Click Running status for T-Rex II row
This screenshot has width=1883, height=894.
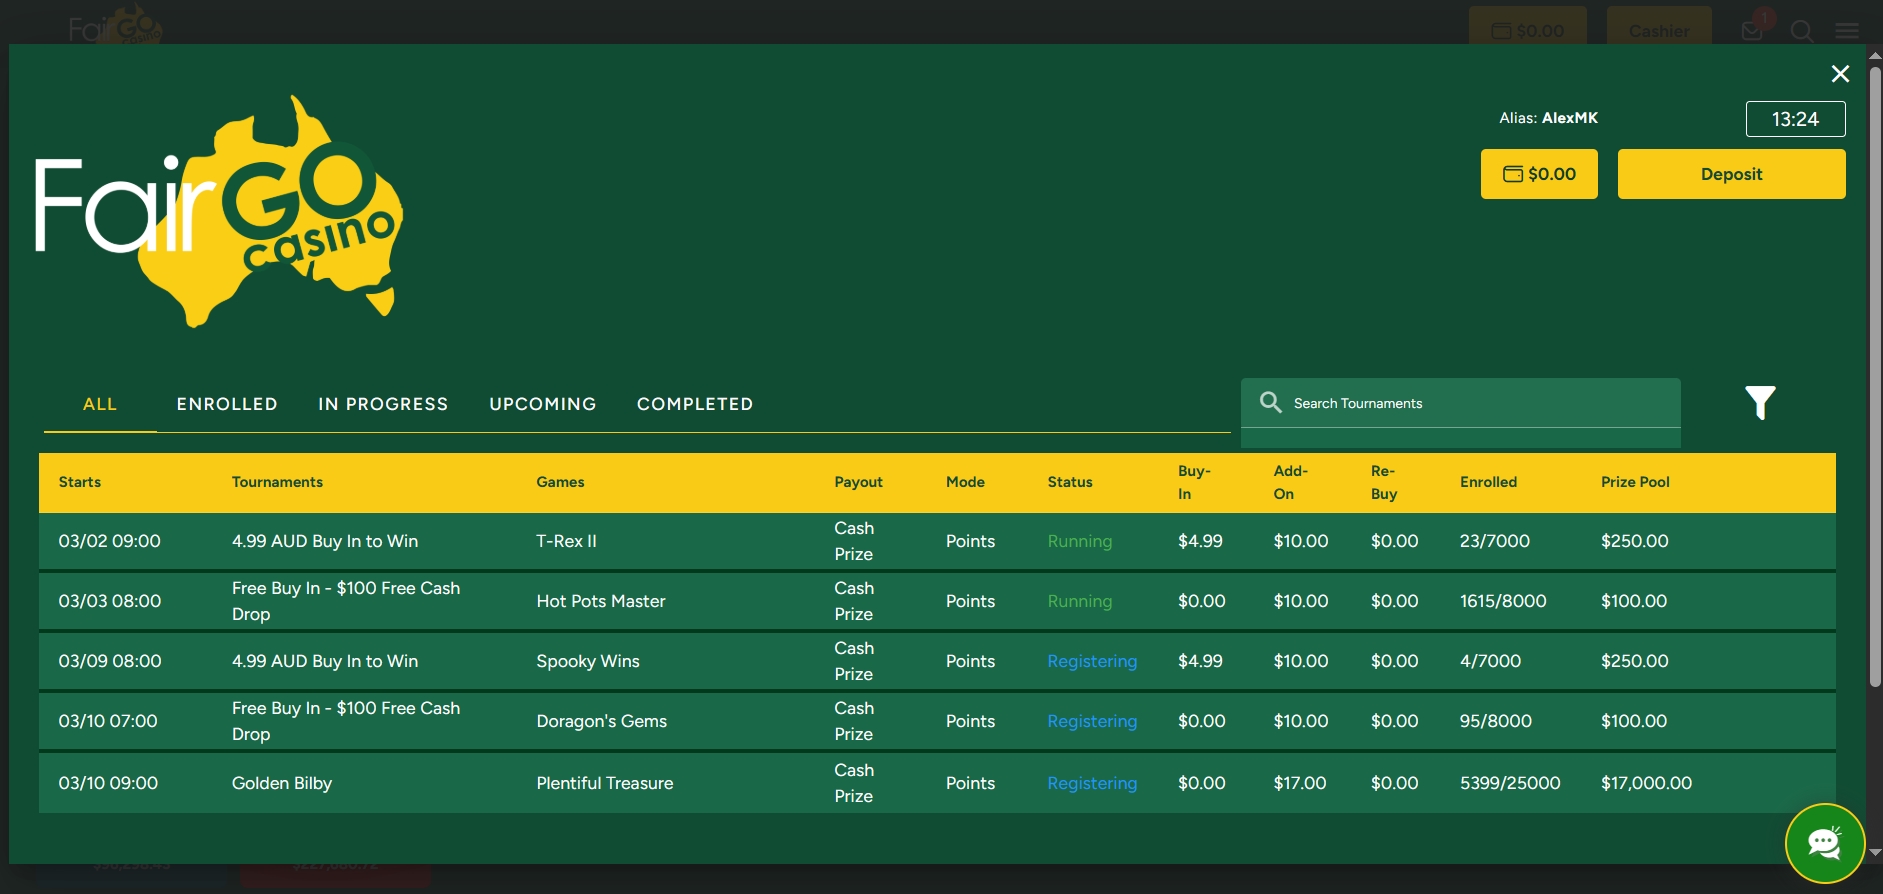[1079, 541]
